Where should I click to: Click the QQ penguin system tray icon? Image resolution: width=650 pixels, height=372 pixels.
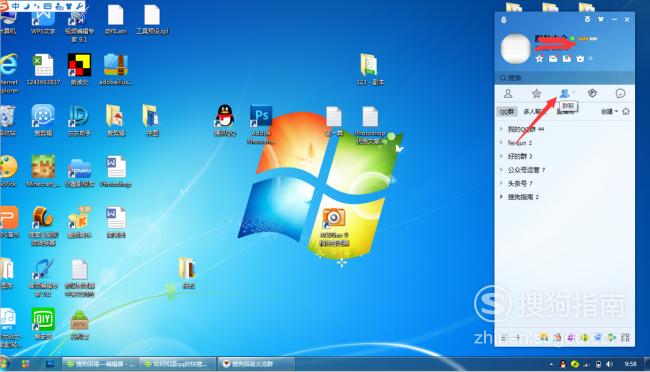tap(563, 364)
